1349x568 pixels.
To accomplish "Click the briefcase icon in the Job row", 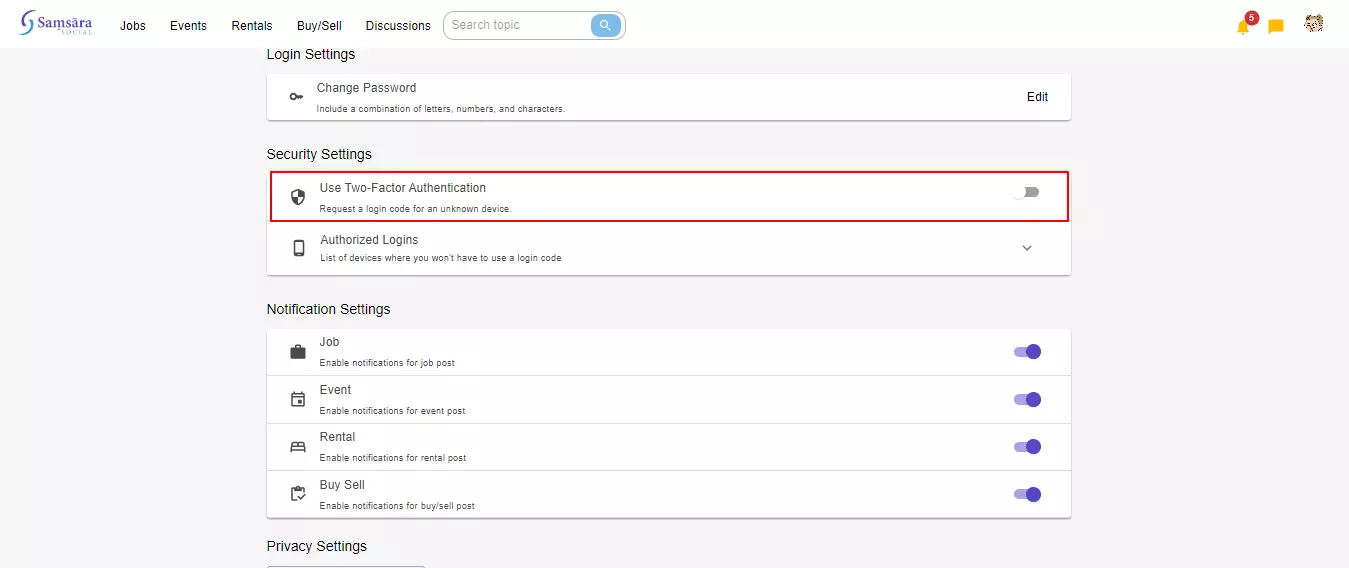I will 298,352.
